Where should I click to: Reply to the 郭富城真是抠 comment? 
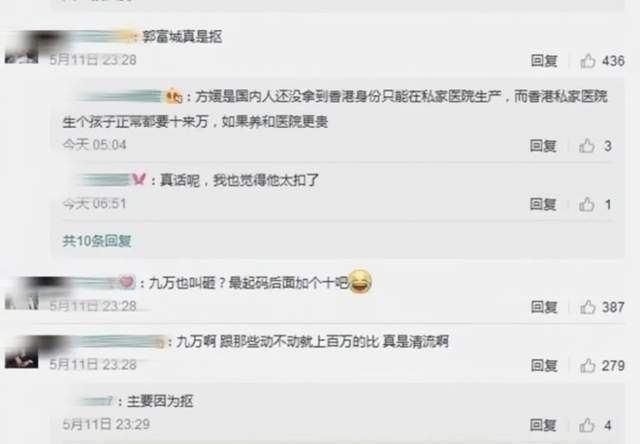(x=544, y=61)
